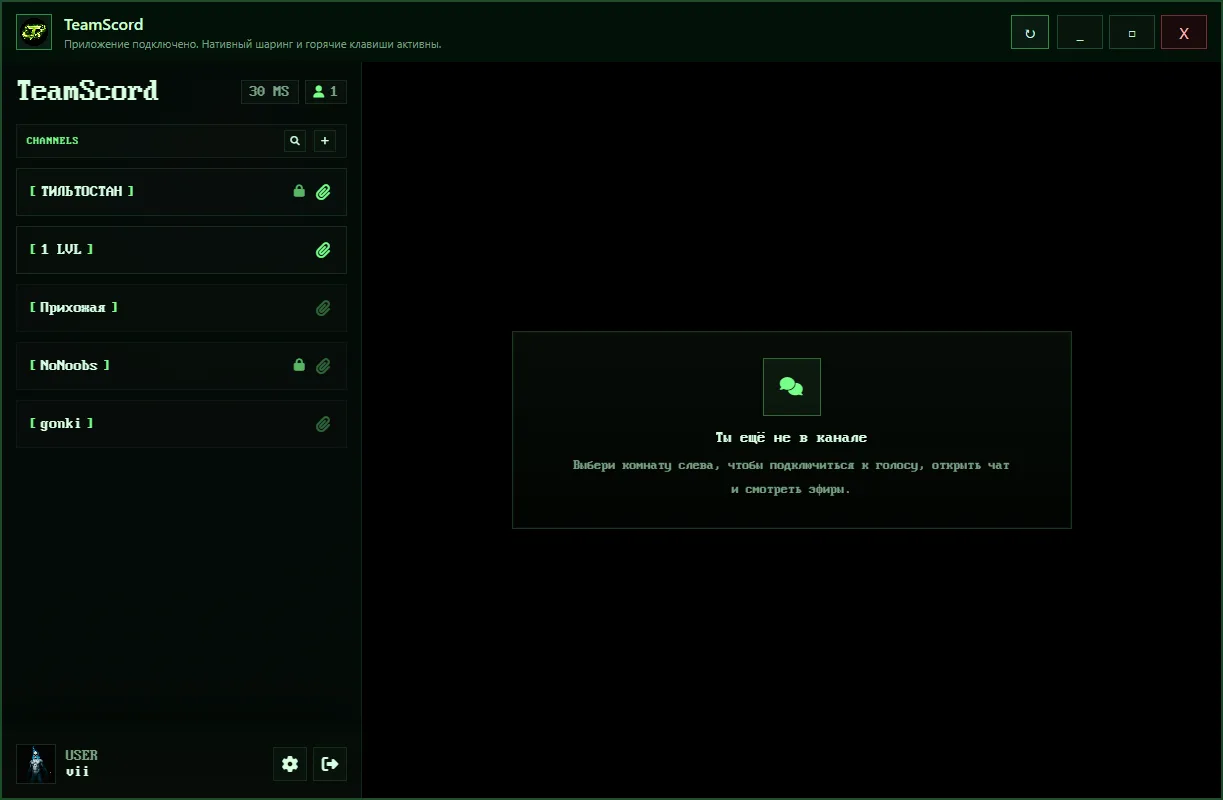Click the paperclip icon on 1 LVL channel
Image resolution: width=1223 pixels, height=800 pixels.
[323, 250]
